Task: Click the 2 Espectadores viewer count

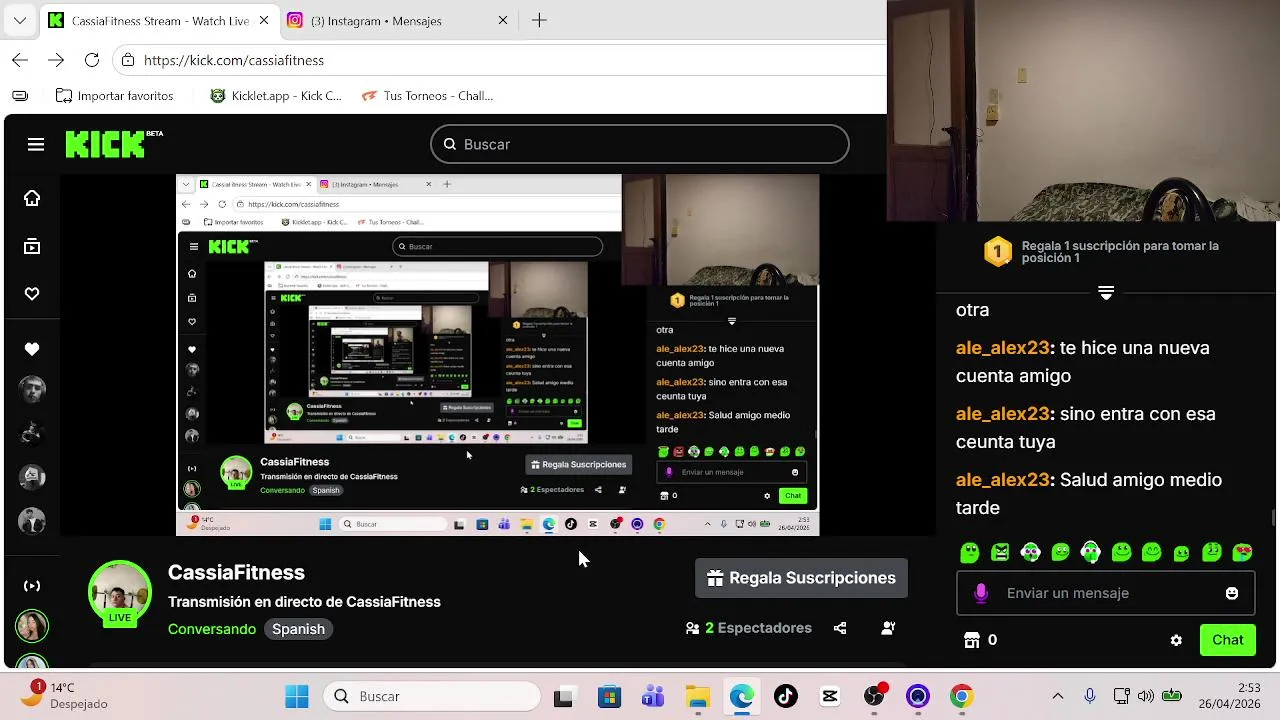Action: (749, 628)
